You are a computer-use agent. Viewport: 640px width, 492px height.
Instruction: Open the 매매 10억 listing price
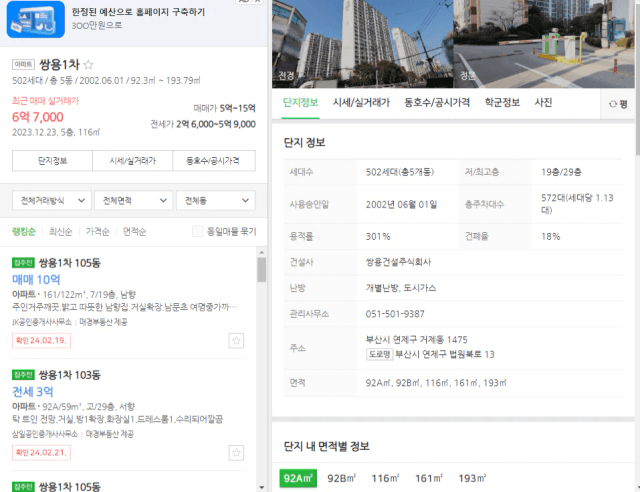coord(36,280)
